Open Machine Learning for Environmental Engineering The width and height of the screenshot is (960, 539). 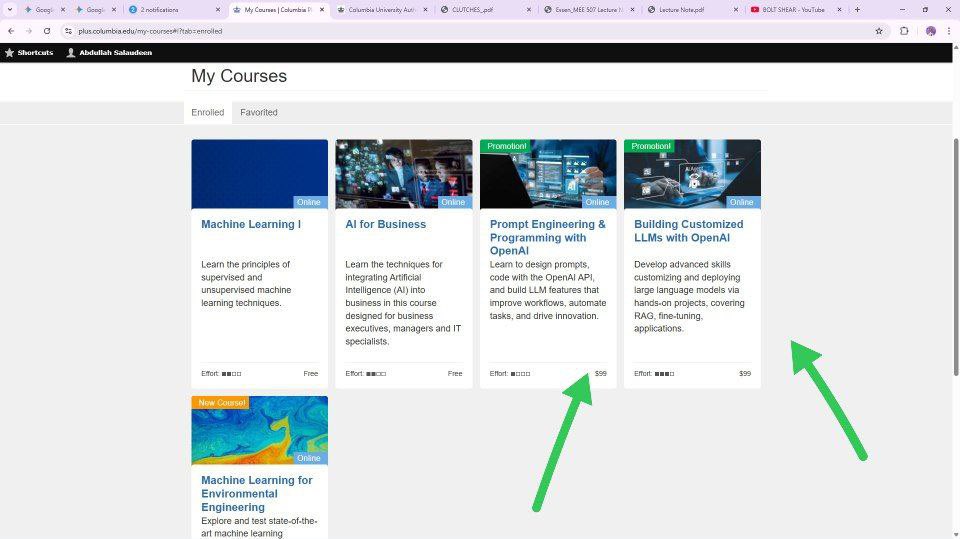[257, 494]
